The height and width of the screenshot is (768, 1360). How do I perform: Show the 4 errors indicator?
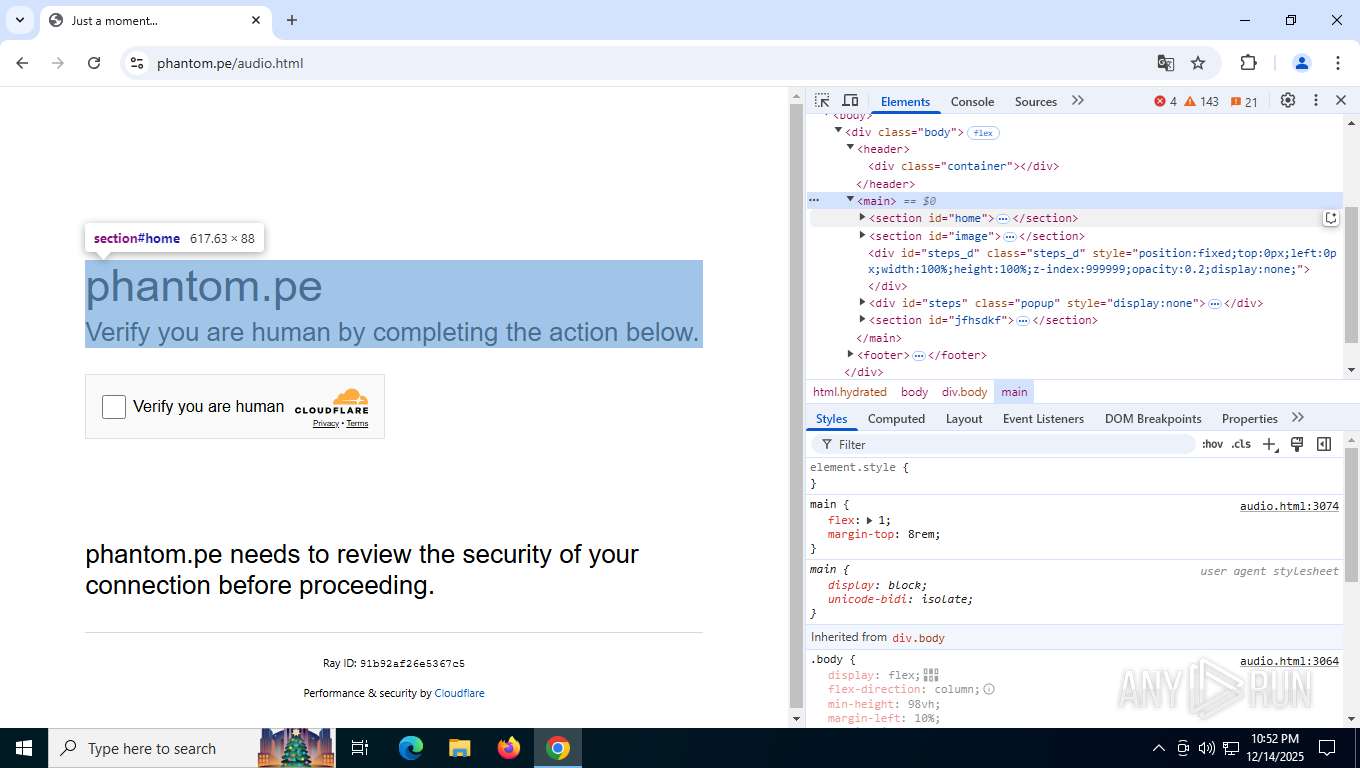(x=1165, y=101)
